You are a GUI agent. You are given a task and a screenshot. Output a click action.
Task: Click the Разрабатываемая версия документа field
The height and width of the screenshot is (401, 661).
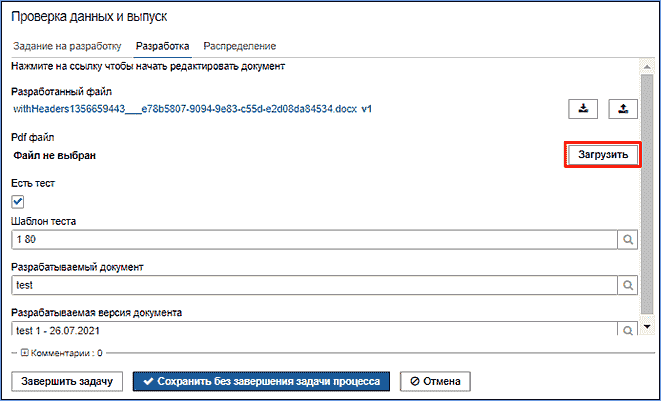click(312, 329)
